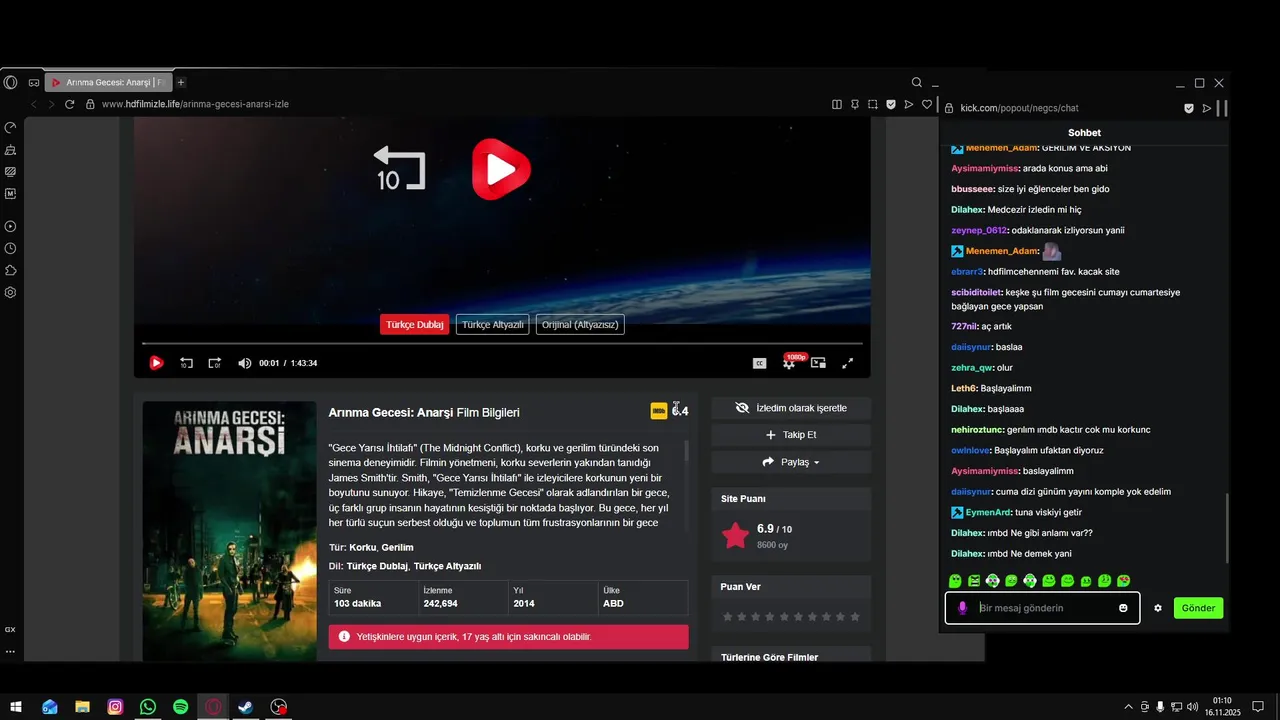Mute the video player volume
This screenshot has width=1280, height=720.
tap(244, 363)
